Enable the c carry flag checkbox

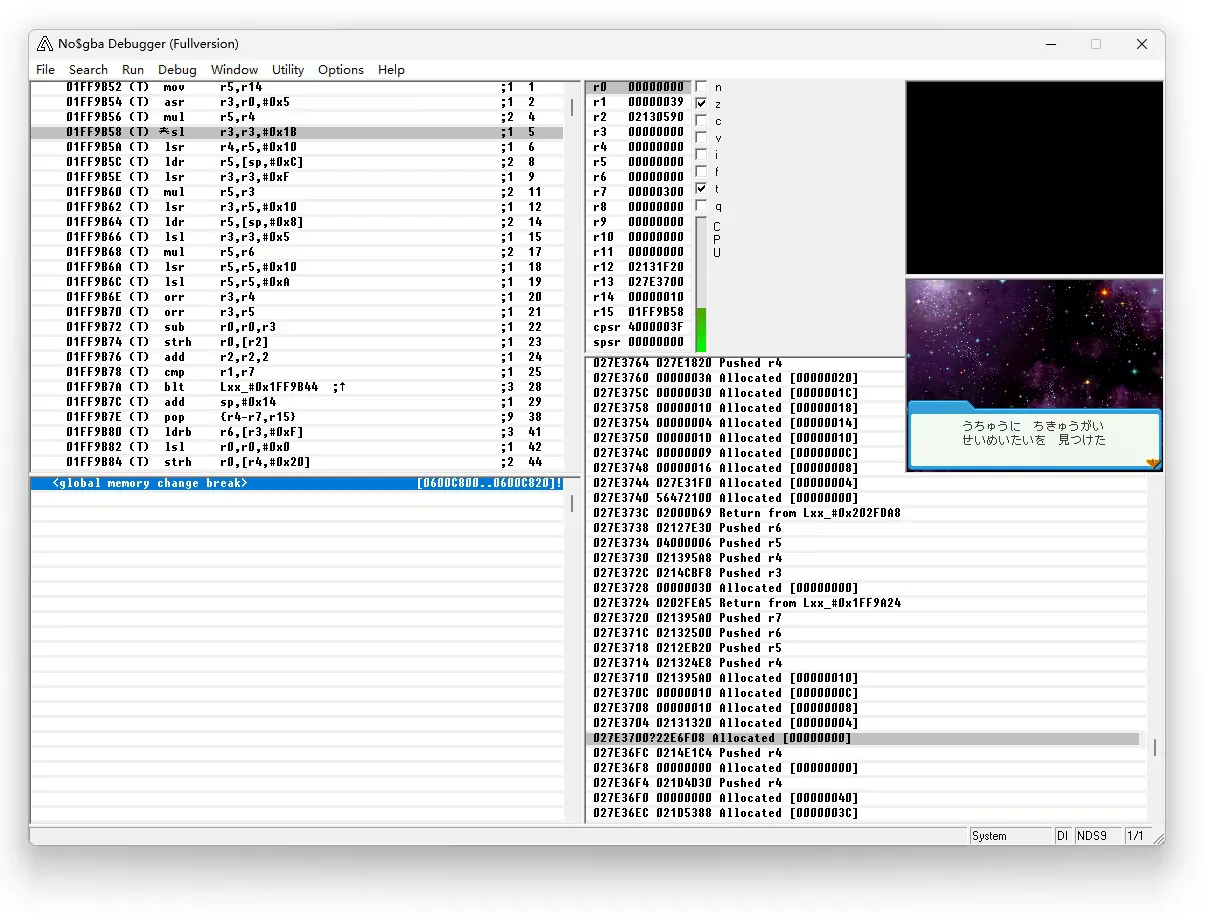tap(701, 121)
